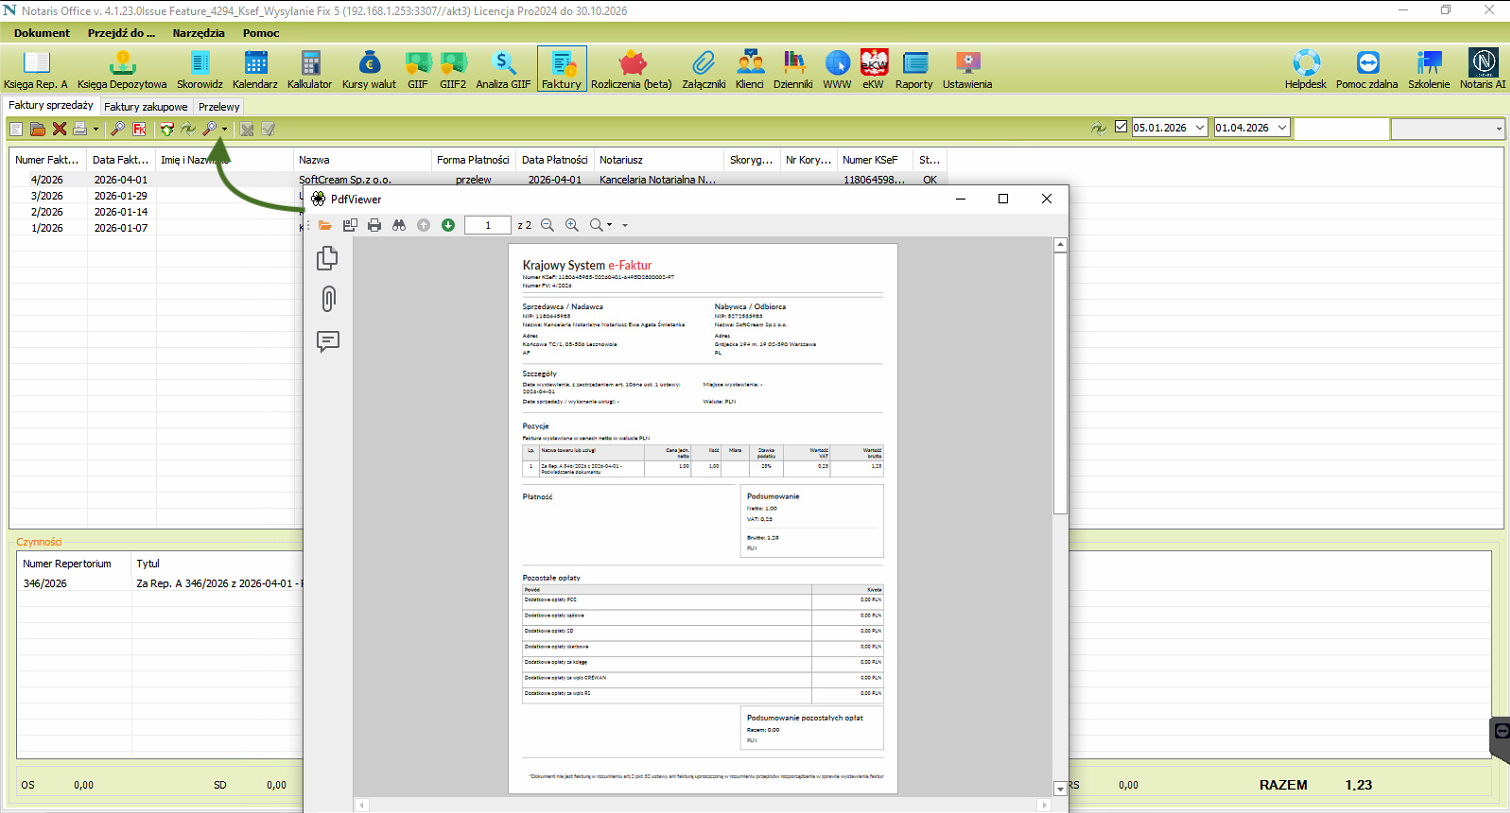This screenshot has height=813, width=1510.
Task: Open the Księga Depozytowa module
Action: click(122, 69)
